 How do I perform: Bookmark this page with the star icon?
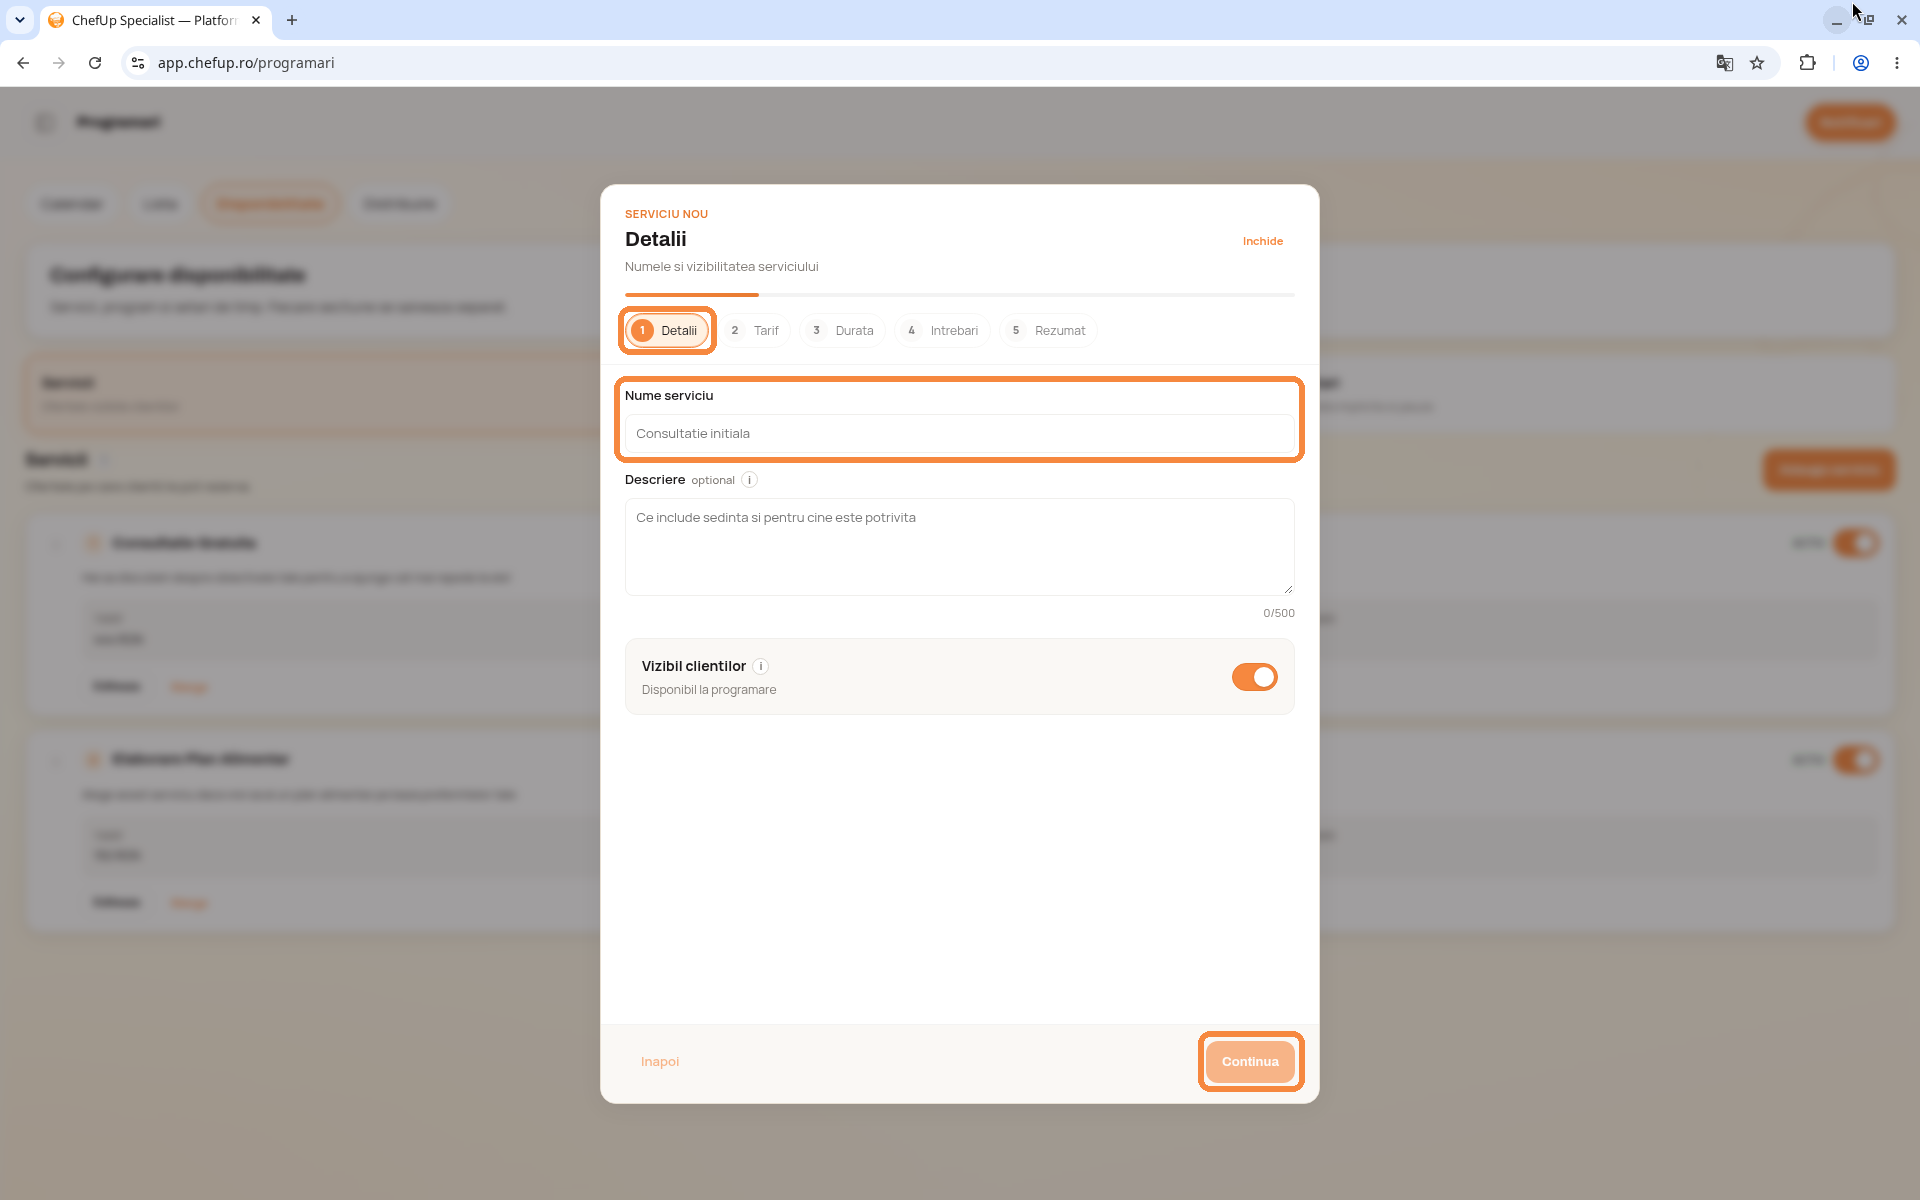pyautogui.click(x=1757, y=63)
